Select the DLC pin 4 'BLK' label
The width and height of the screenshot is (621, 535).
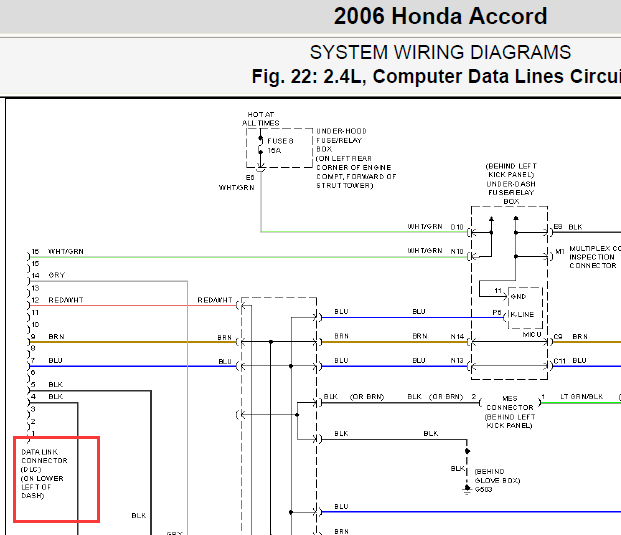click(x=55, y=397)
